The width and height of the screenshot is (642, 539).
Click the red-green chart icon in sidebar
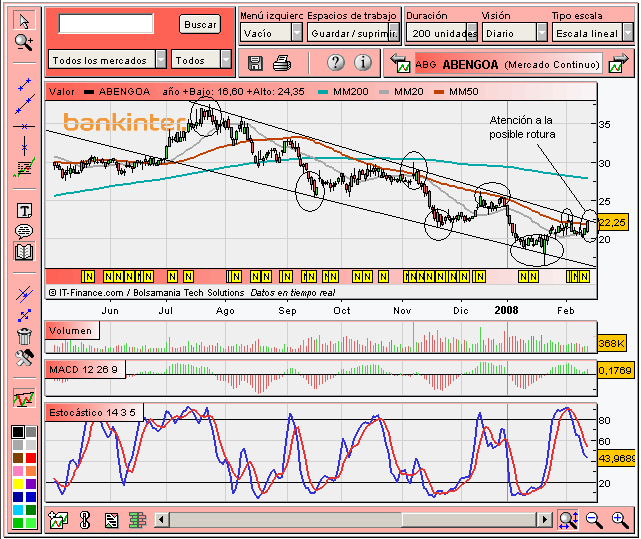pos(24,398)
